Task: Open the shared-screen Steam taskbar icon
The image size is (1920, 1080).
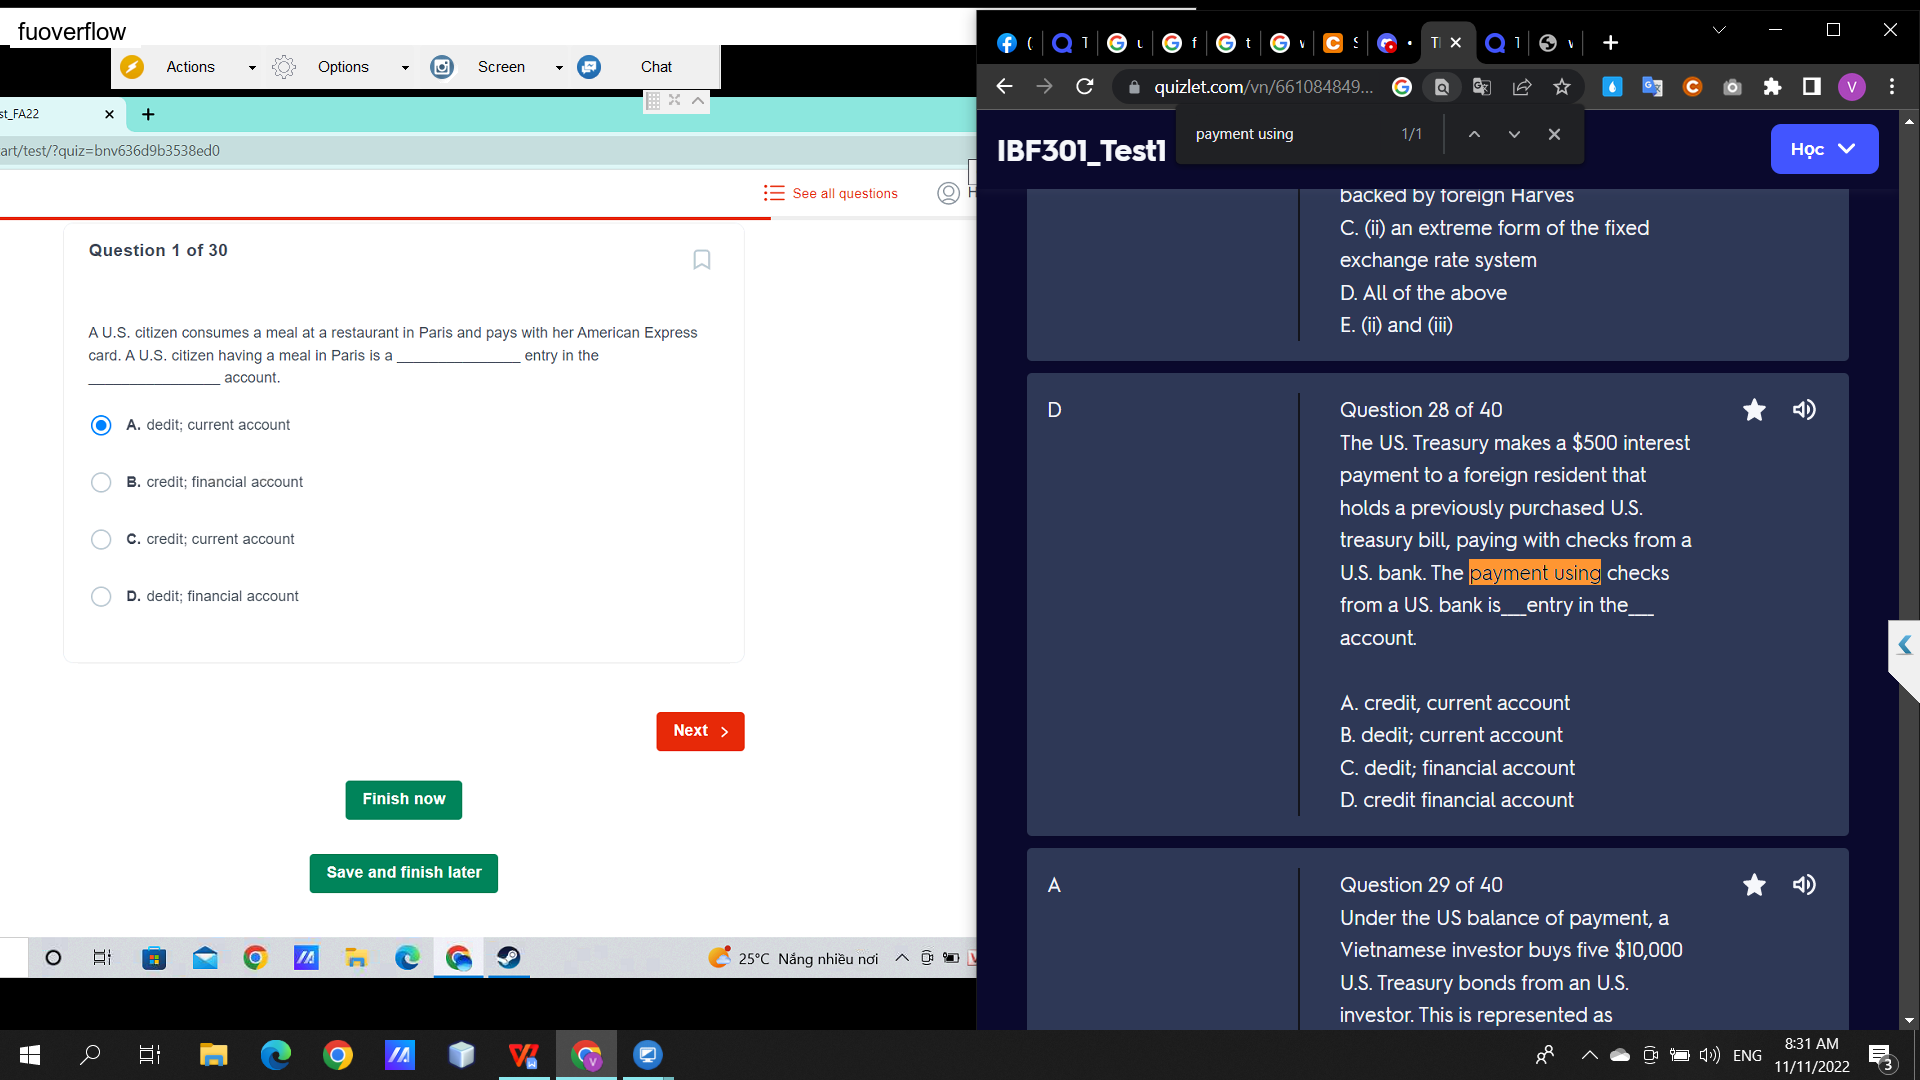Action: point(508,958)
